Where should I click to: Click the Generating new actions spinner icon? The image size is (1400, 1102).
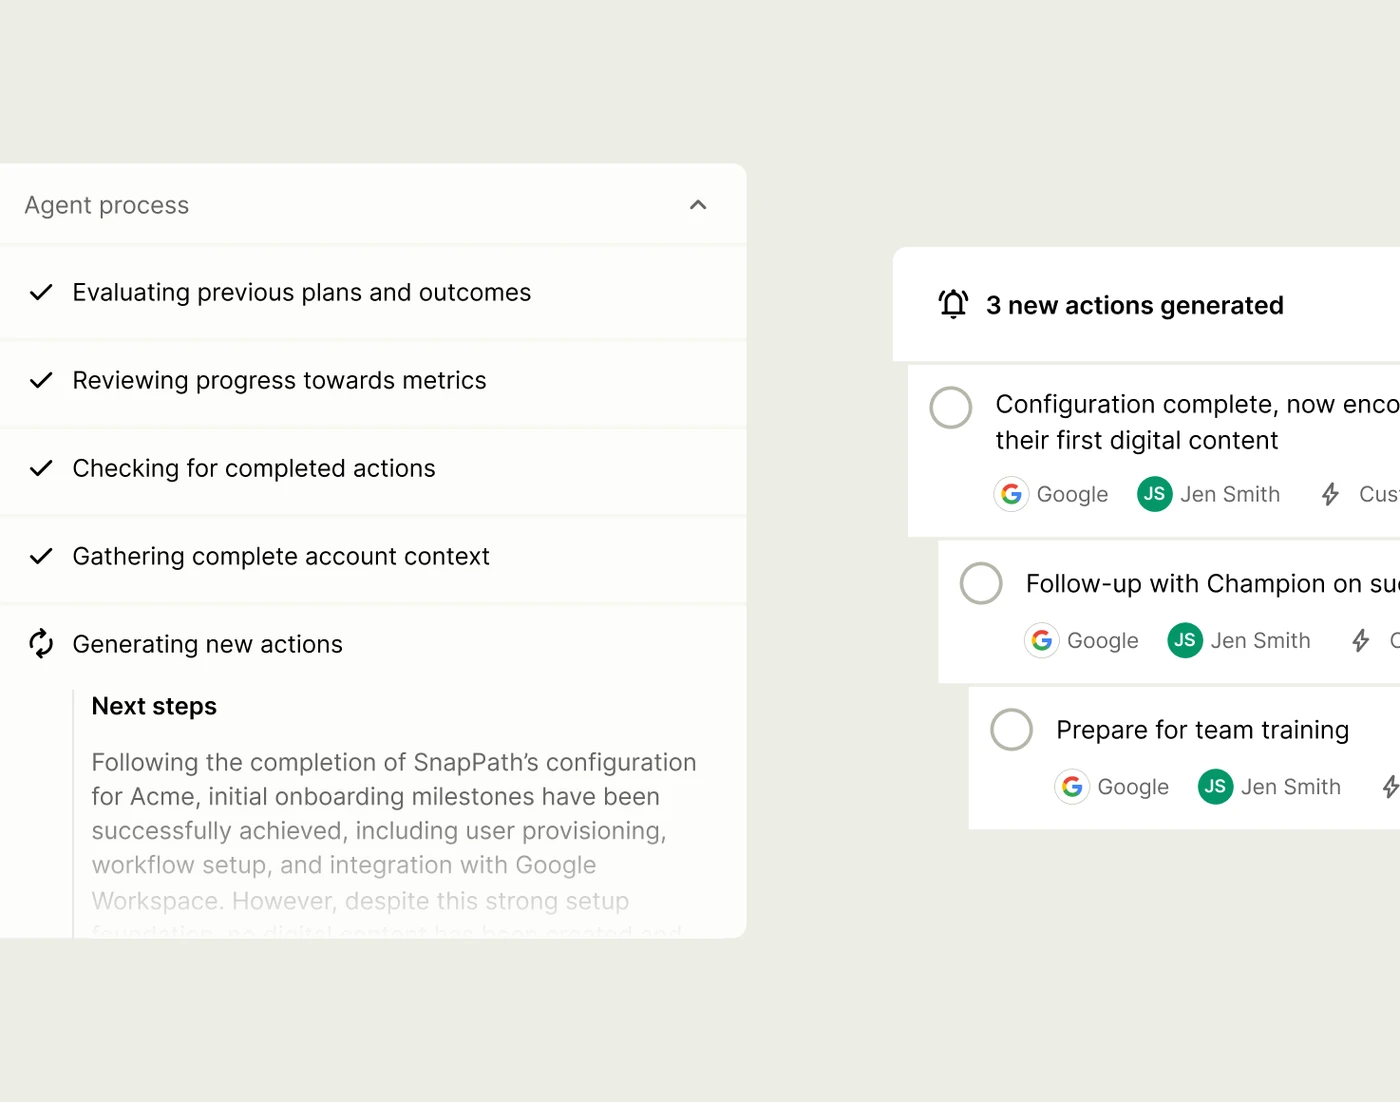click(41, 644)
